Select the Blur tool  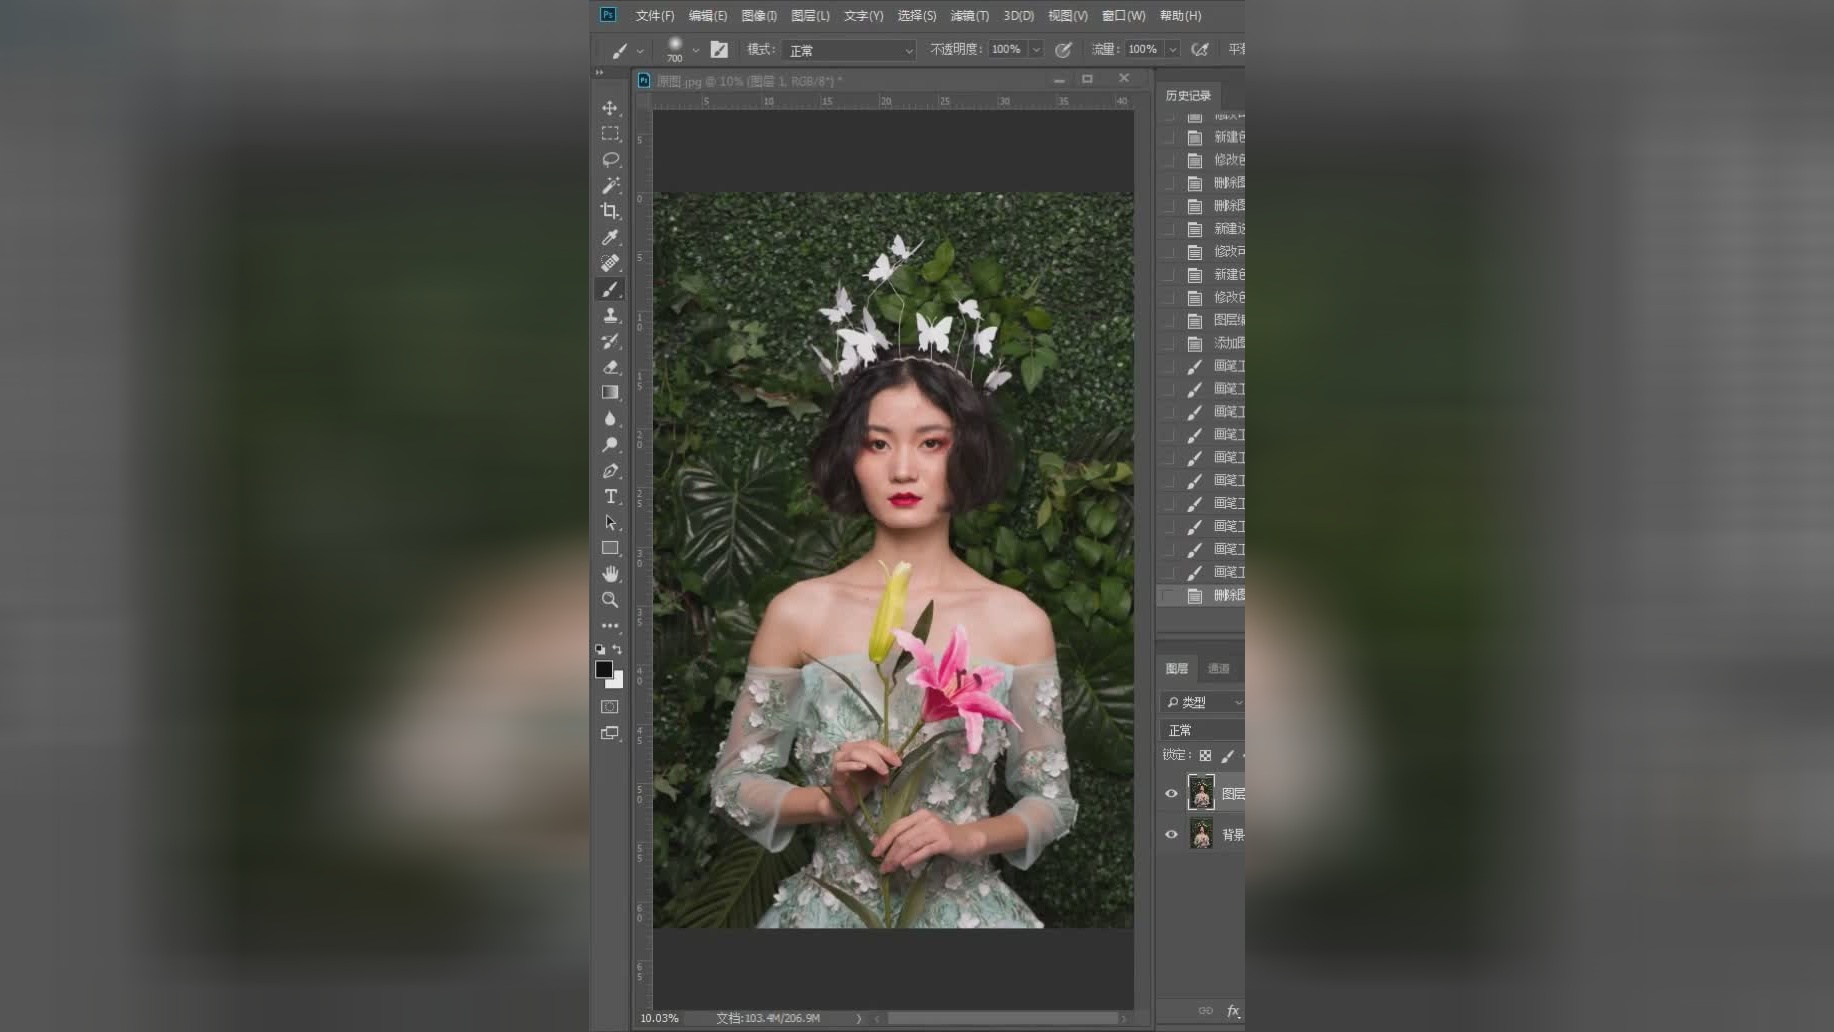(610, 419)
